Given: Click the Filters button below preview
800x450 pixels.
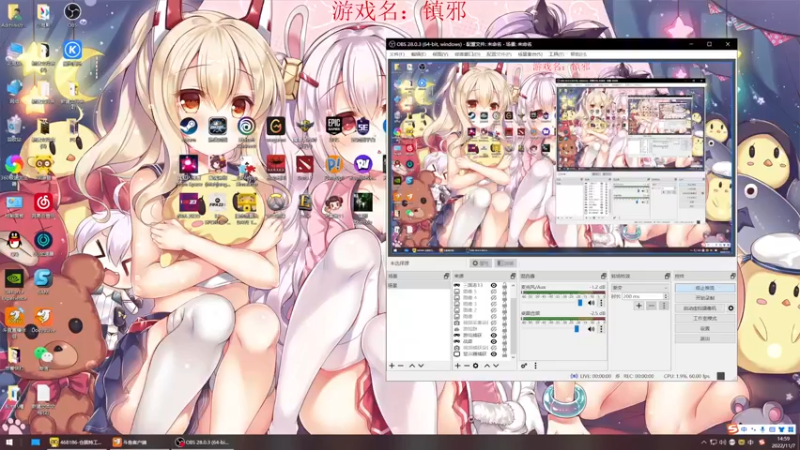Looking at the screenshot, I should coord(505,263).
